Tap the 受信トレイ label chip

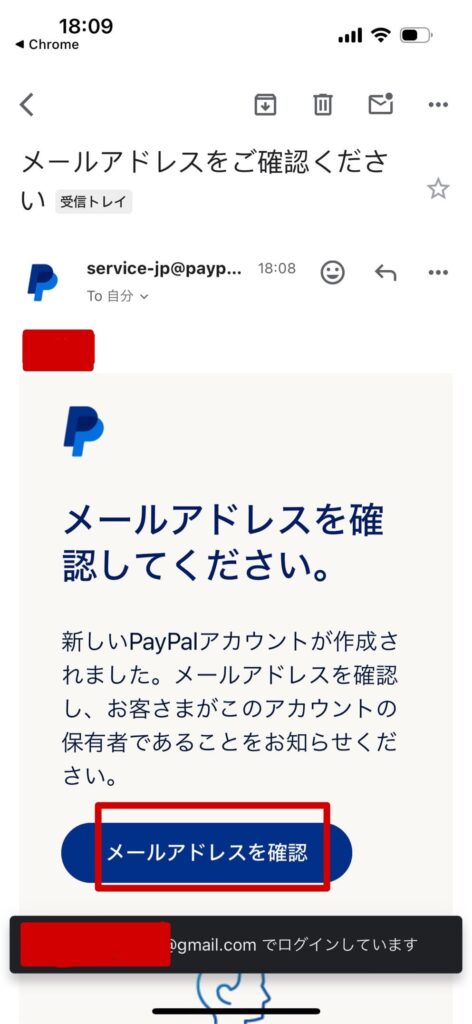point(94,202)
